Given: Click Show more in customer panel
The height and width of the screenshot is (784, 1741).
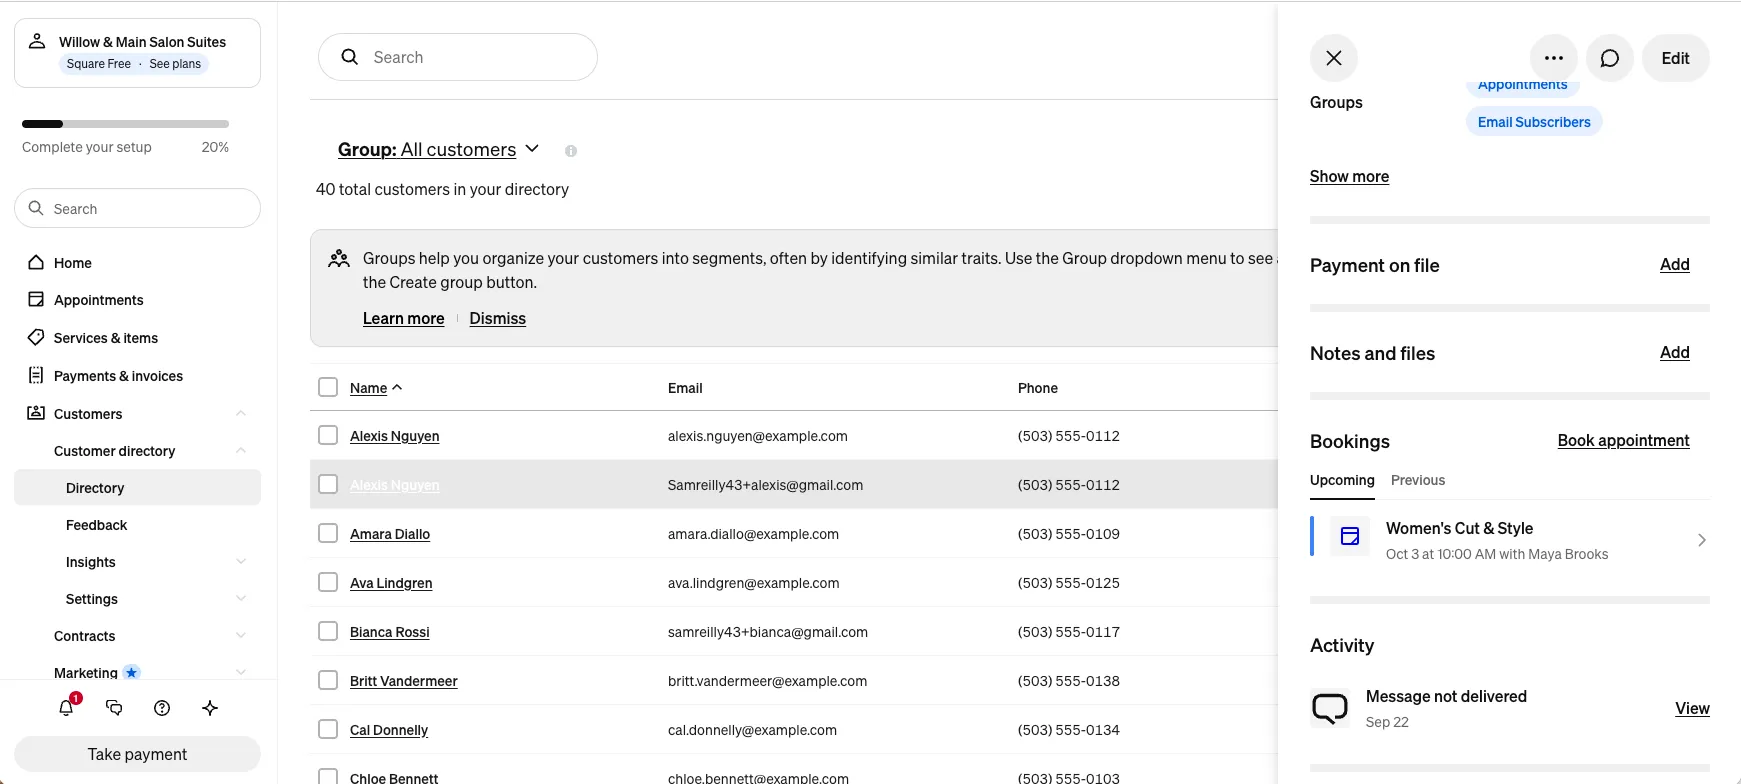Looking at the screenshot, I should 1349,176.
